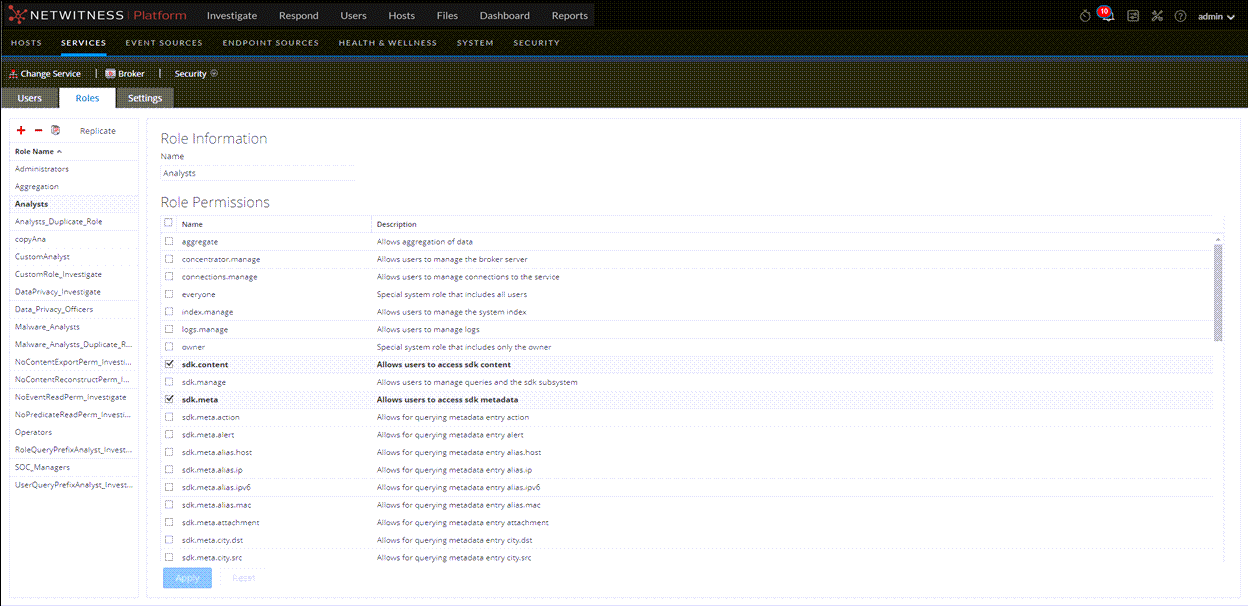Click the red plus add role icon

[x=21, y=131]
